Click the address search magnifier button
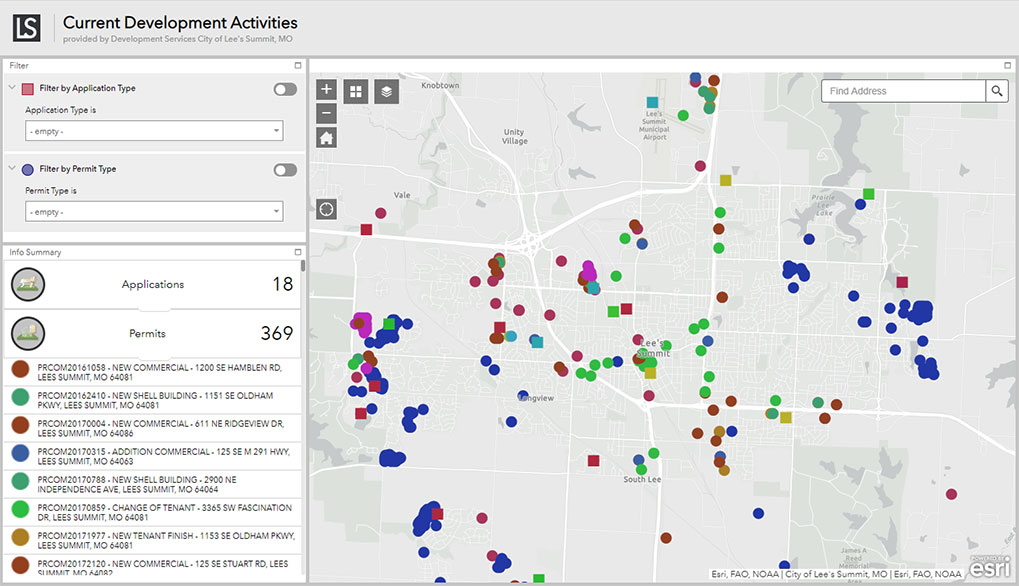This screenshot has width=1019, height=586. [997, 91]
